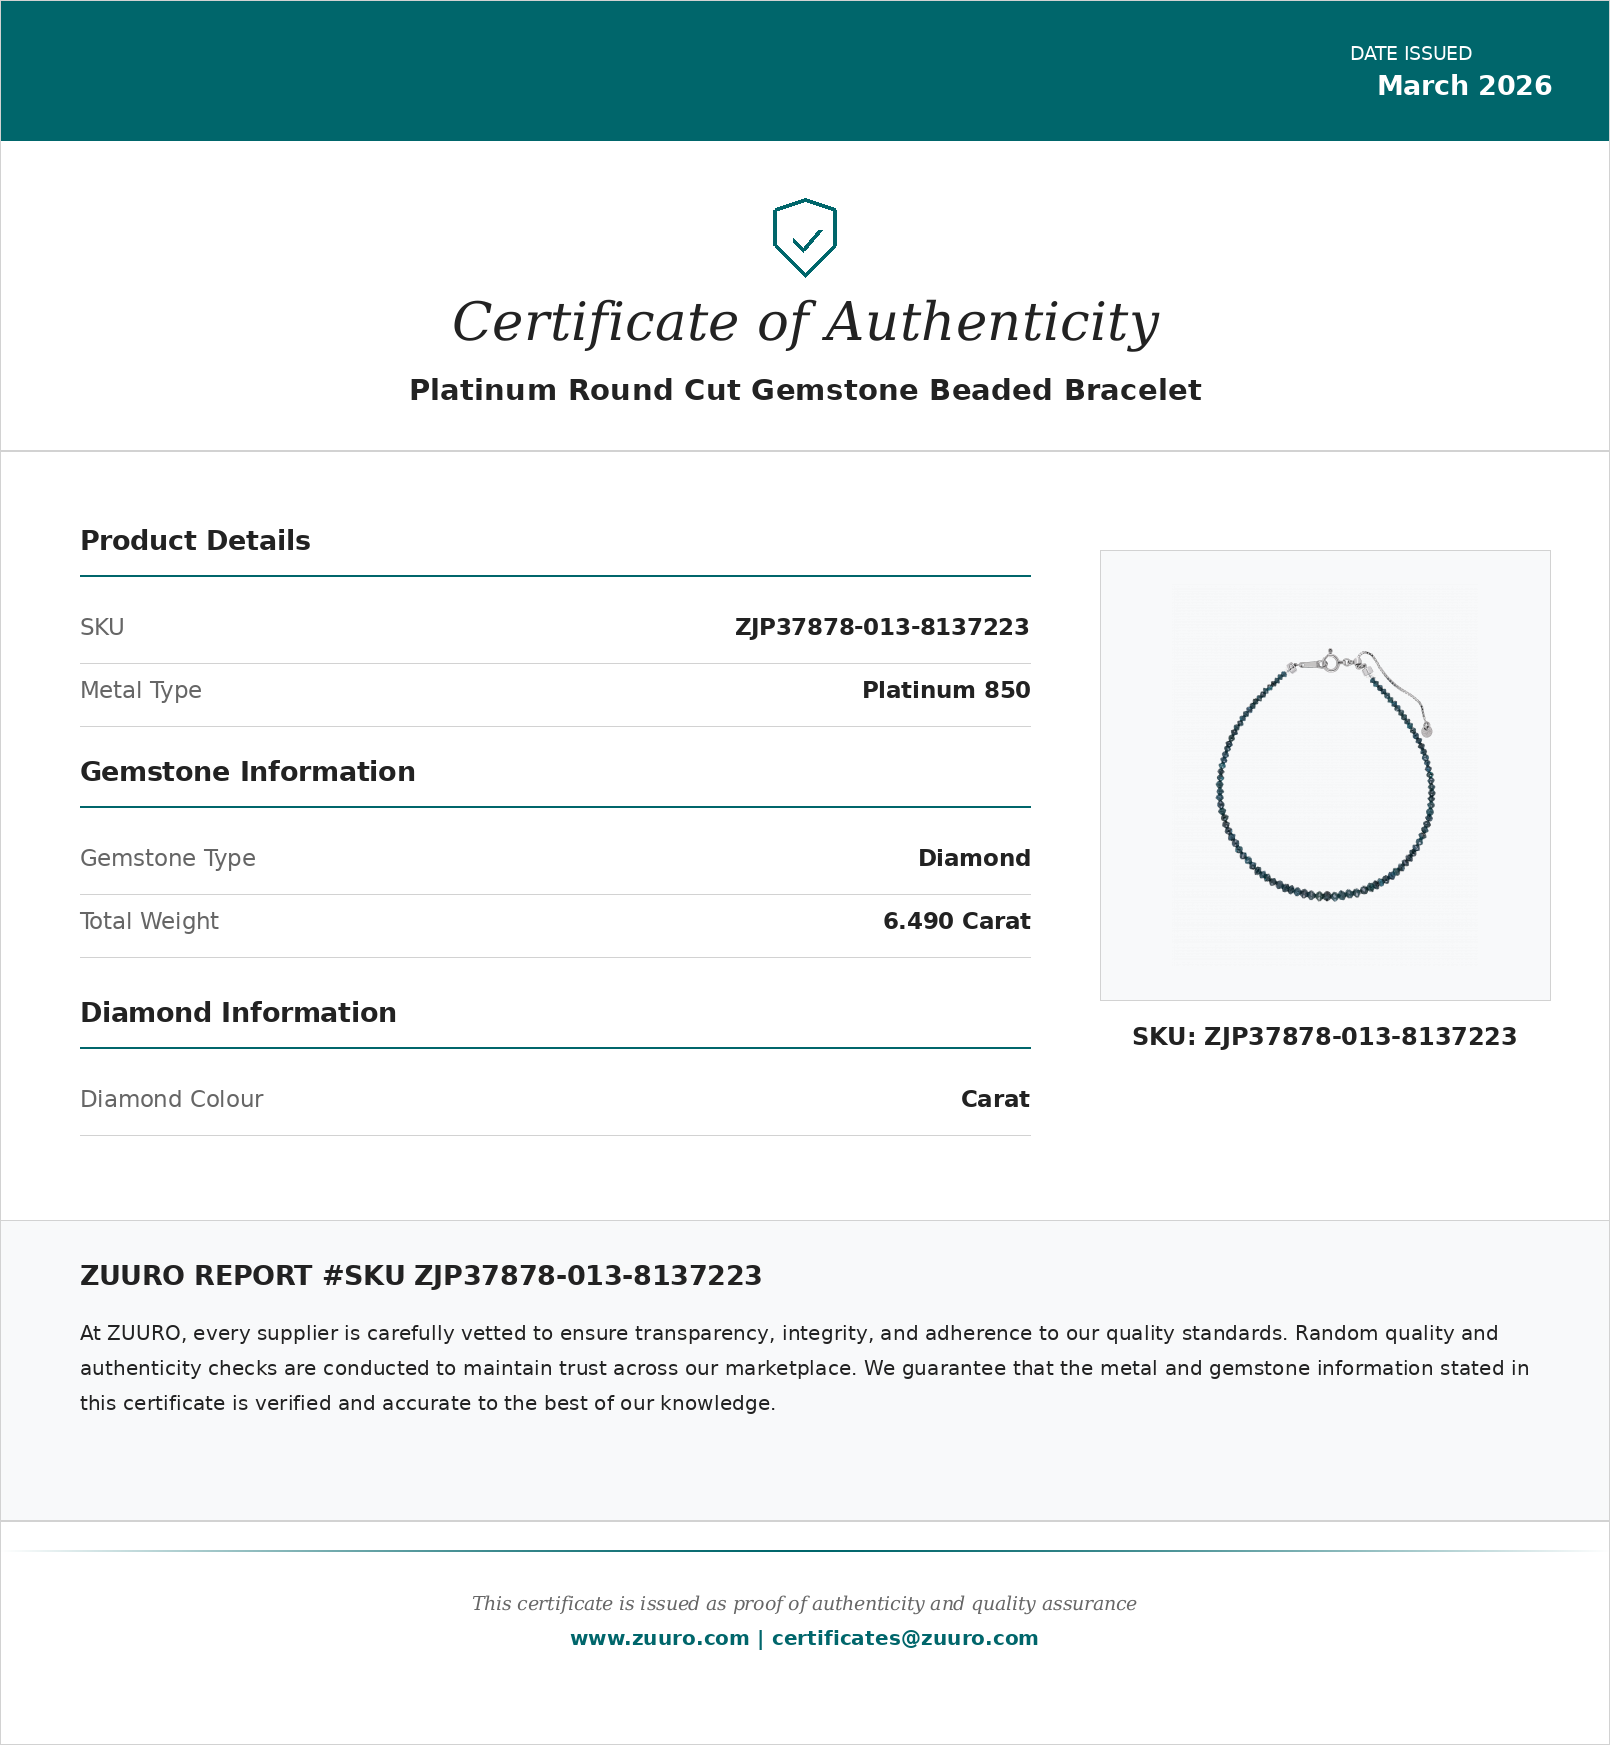
Task: Click the Diamond Information heading
Action: [x=238, y=1012]
